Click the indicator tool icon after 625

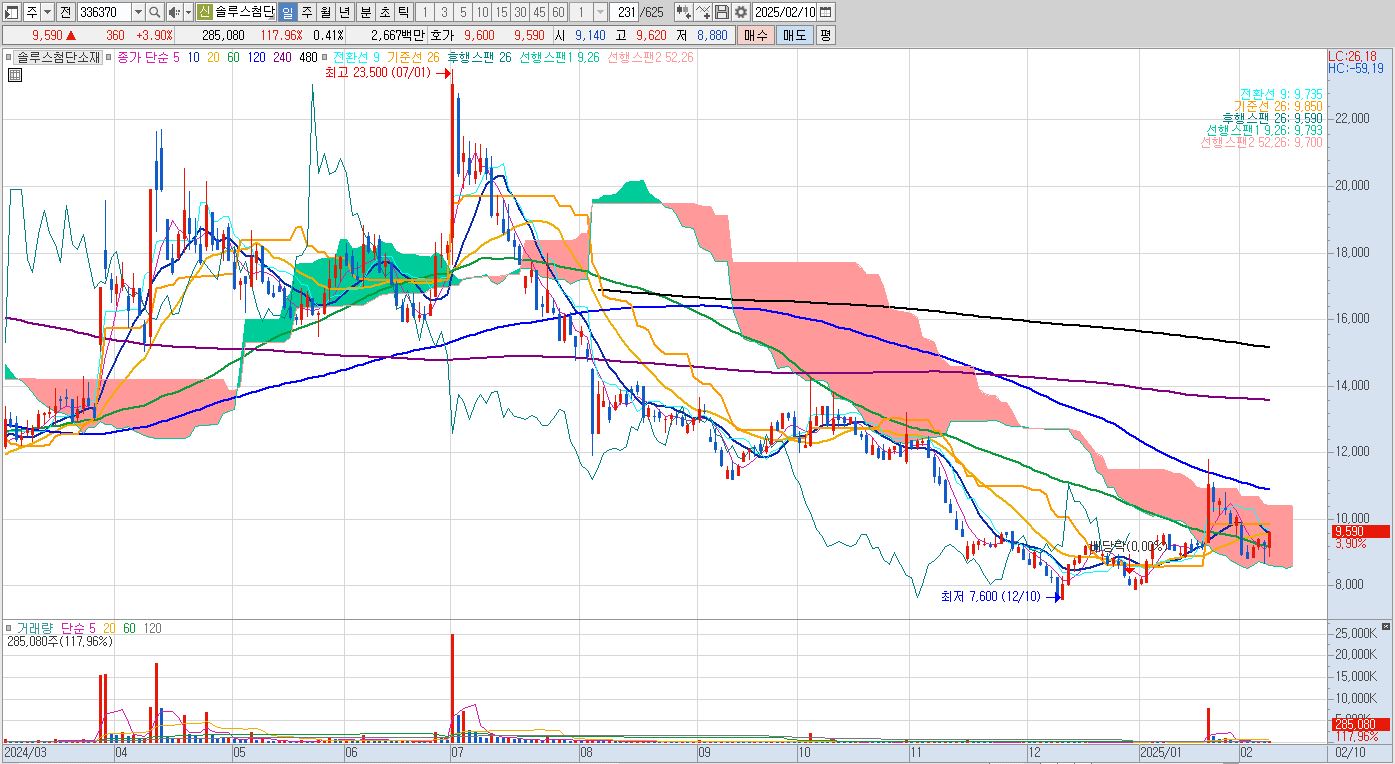click(x=684, y=12)
